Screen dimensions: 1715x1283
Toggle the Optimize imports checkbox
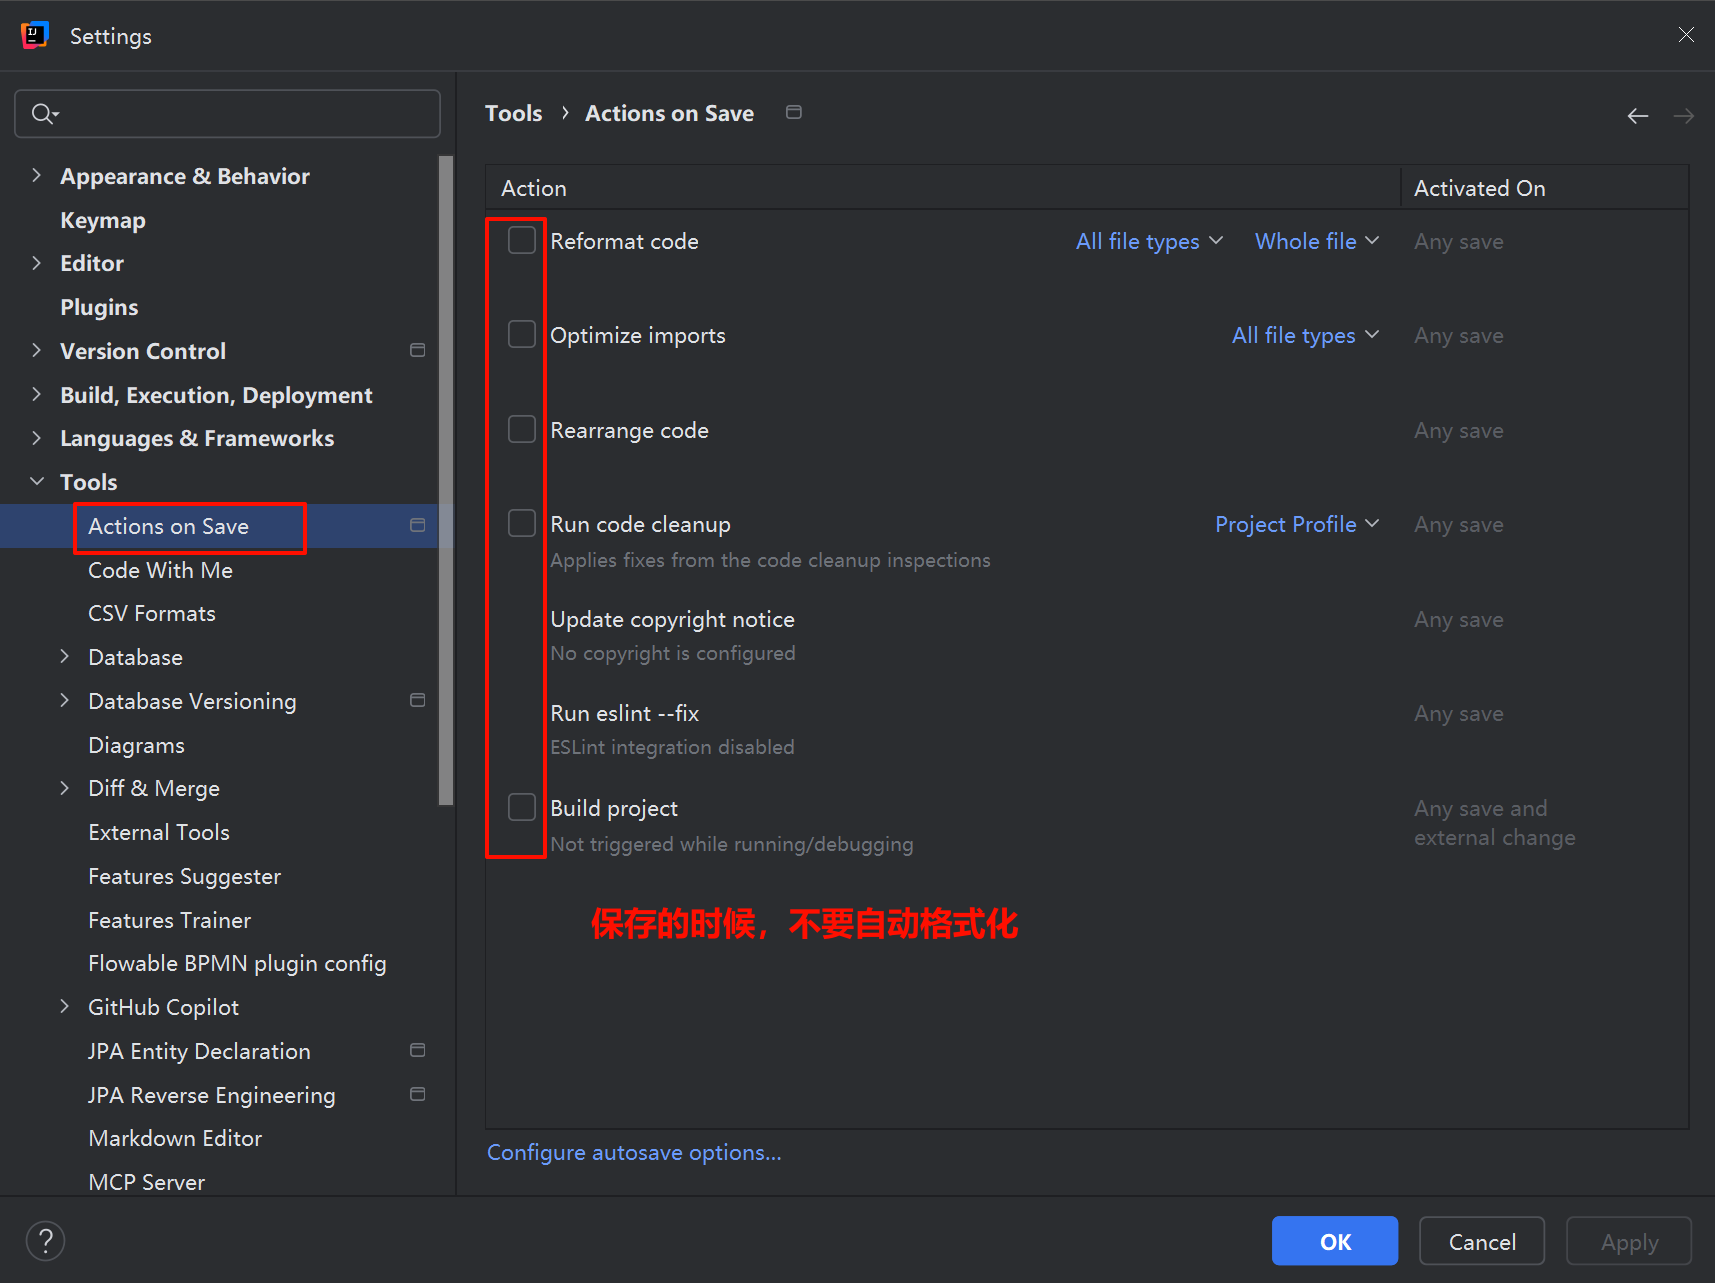coord(522,334)
